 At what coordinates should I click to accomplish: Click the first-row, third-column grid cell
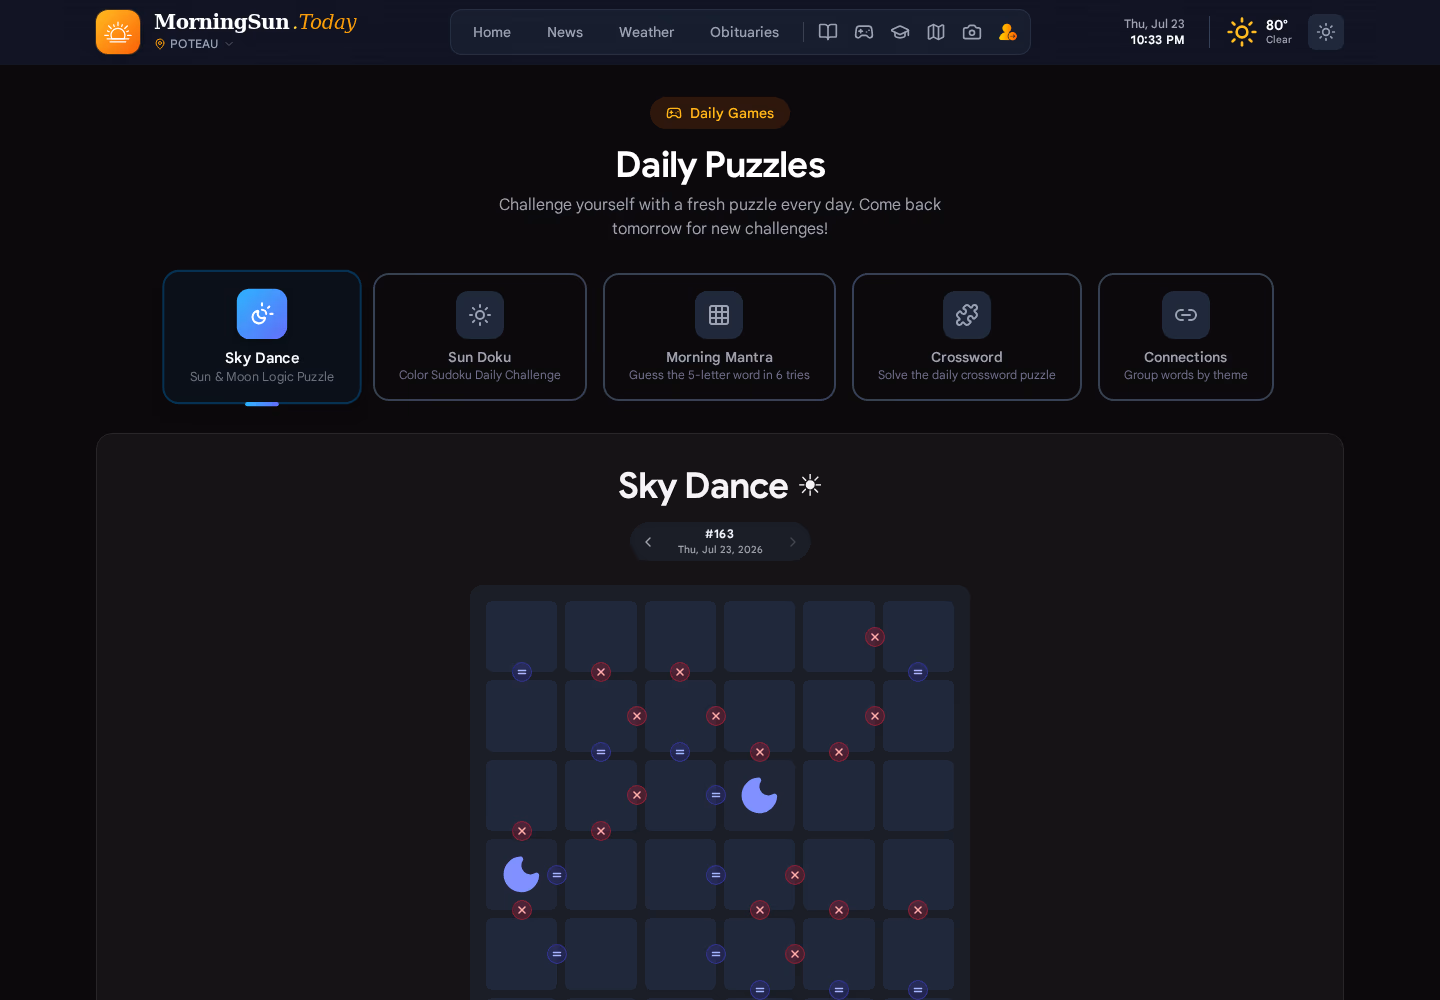(680, 636)
